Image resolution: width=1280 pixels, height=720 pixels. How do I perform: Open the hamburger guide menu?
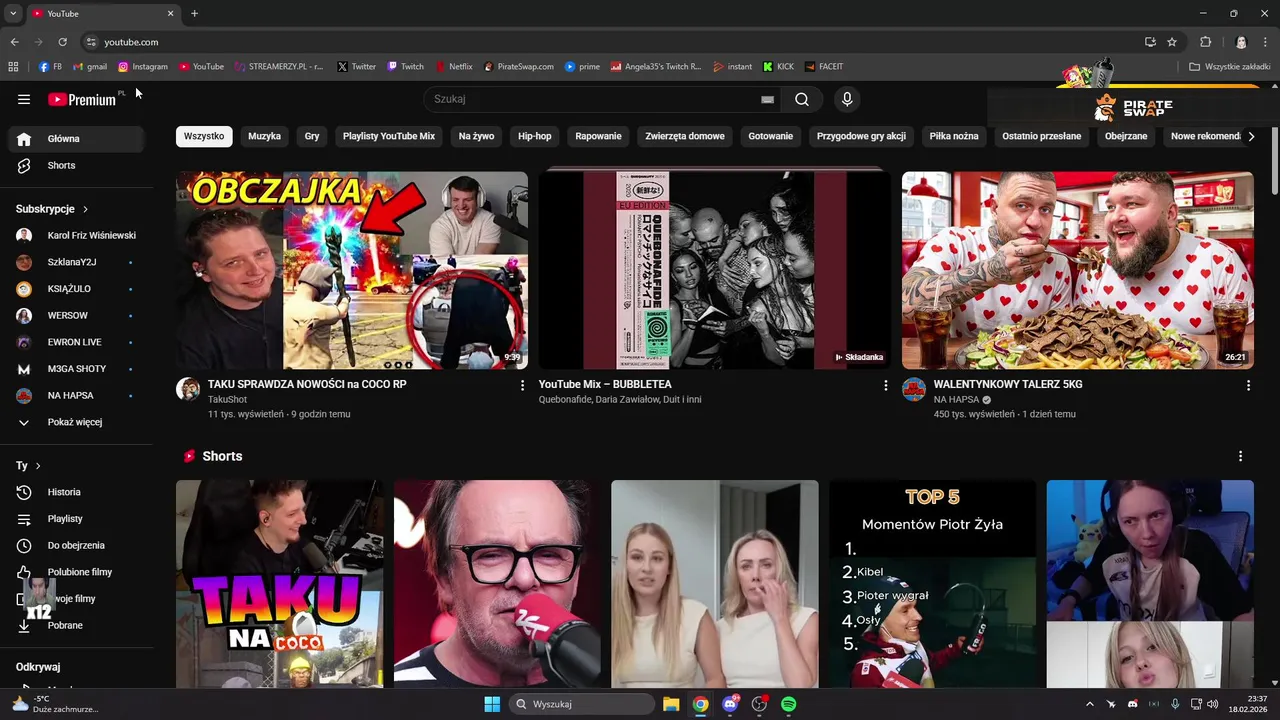(x=24, y=99)
